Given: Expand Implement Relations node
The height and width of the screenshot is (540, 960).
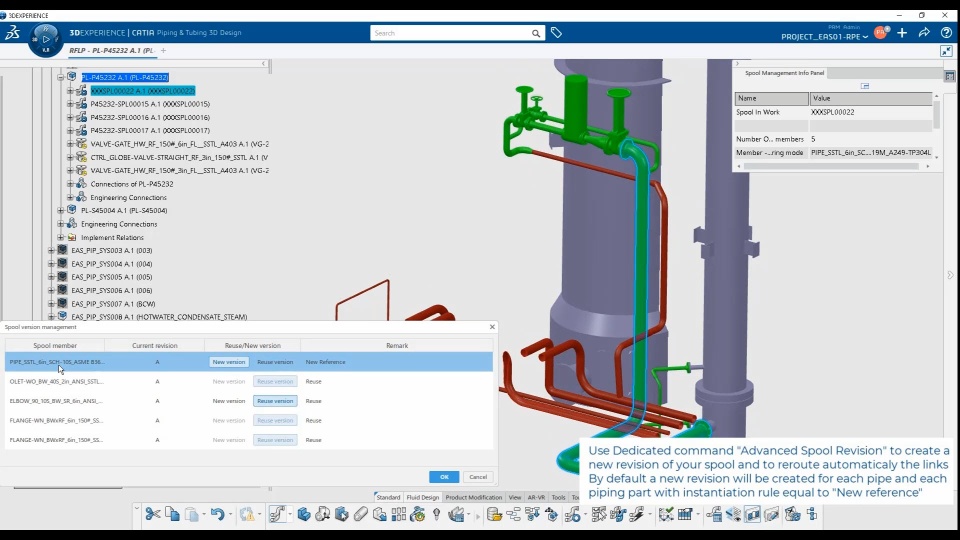Looking at the screenshot, I should tap(61, 238).
